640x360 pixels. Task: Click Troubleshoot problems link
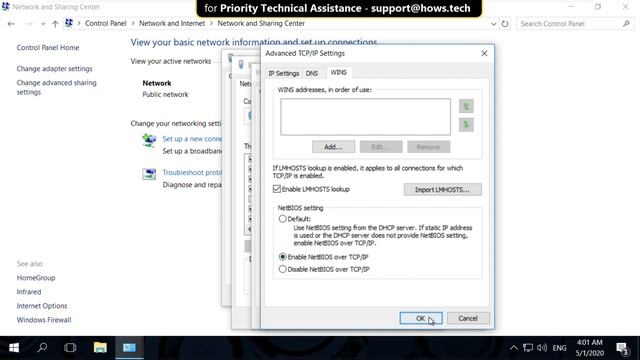pyautogui.click(x=192, y=172)
